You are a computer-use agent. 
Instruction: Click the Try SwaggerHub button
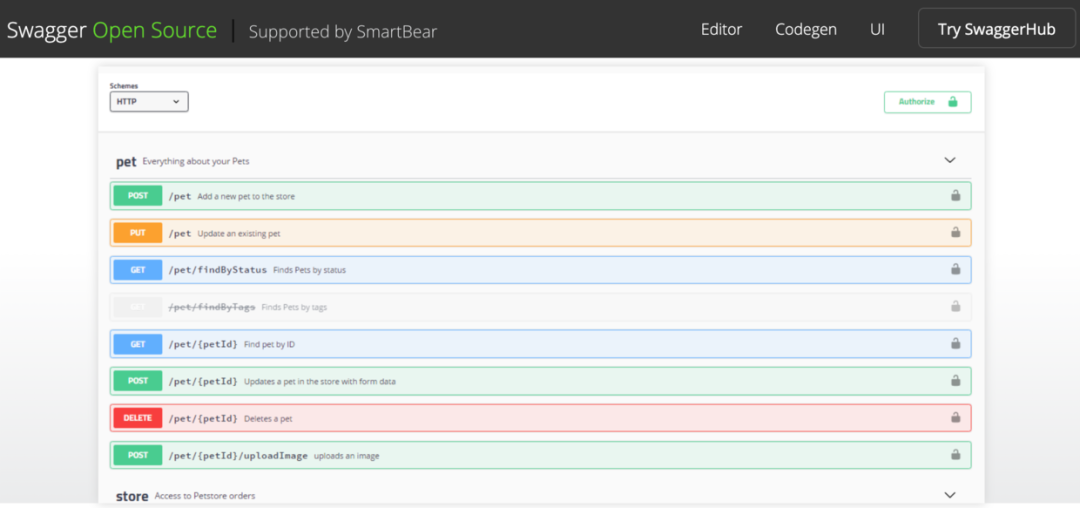click(997, 28)
